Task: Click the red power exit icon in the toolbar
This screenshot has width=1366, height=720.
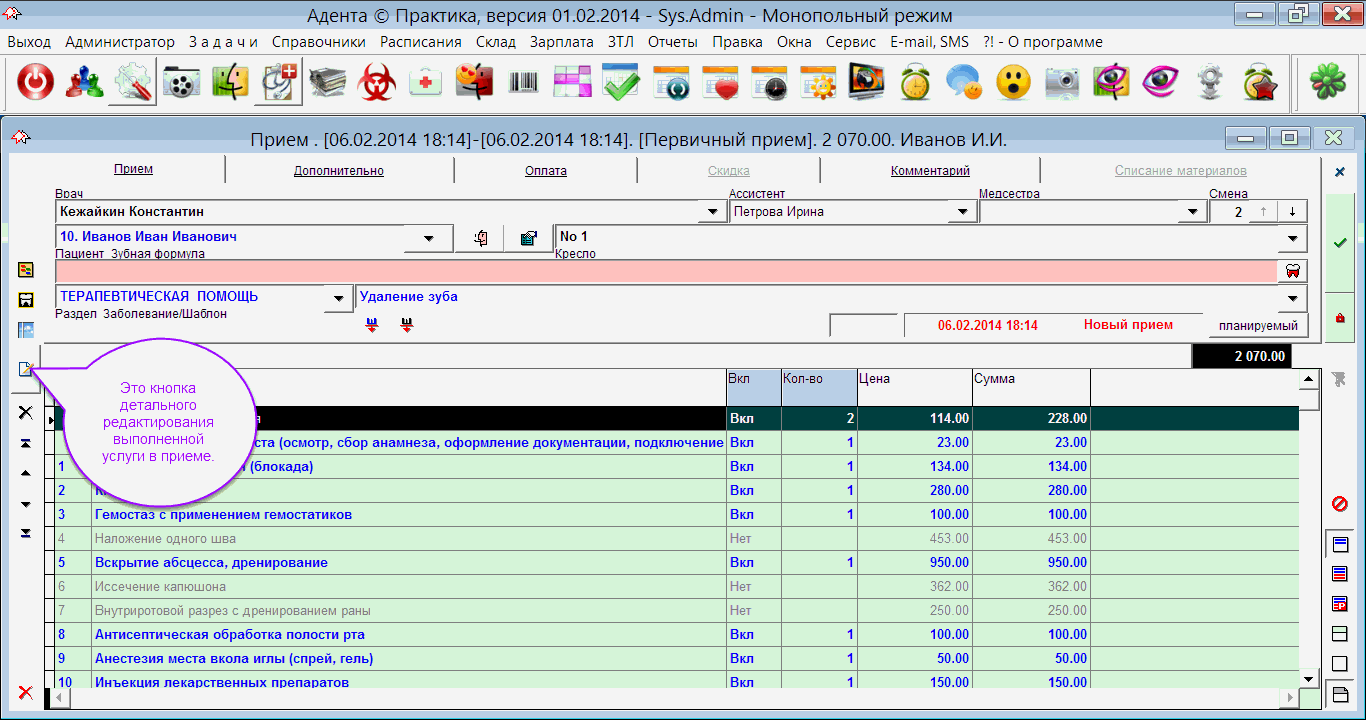Action: (x=36, y=83)
